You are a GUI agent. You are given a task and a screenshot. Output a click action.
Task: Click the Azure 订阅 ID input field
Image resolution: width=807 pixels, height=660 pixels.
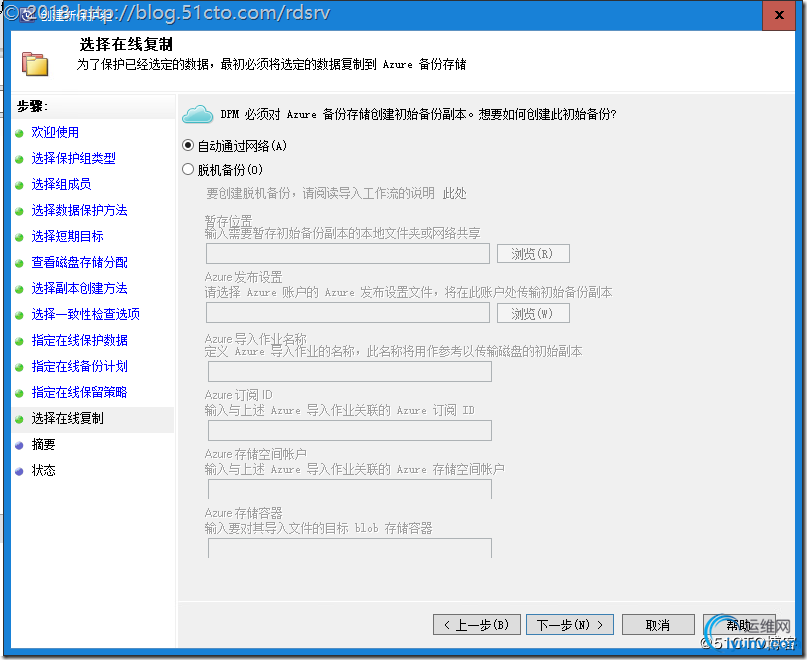349,431
